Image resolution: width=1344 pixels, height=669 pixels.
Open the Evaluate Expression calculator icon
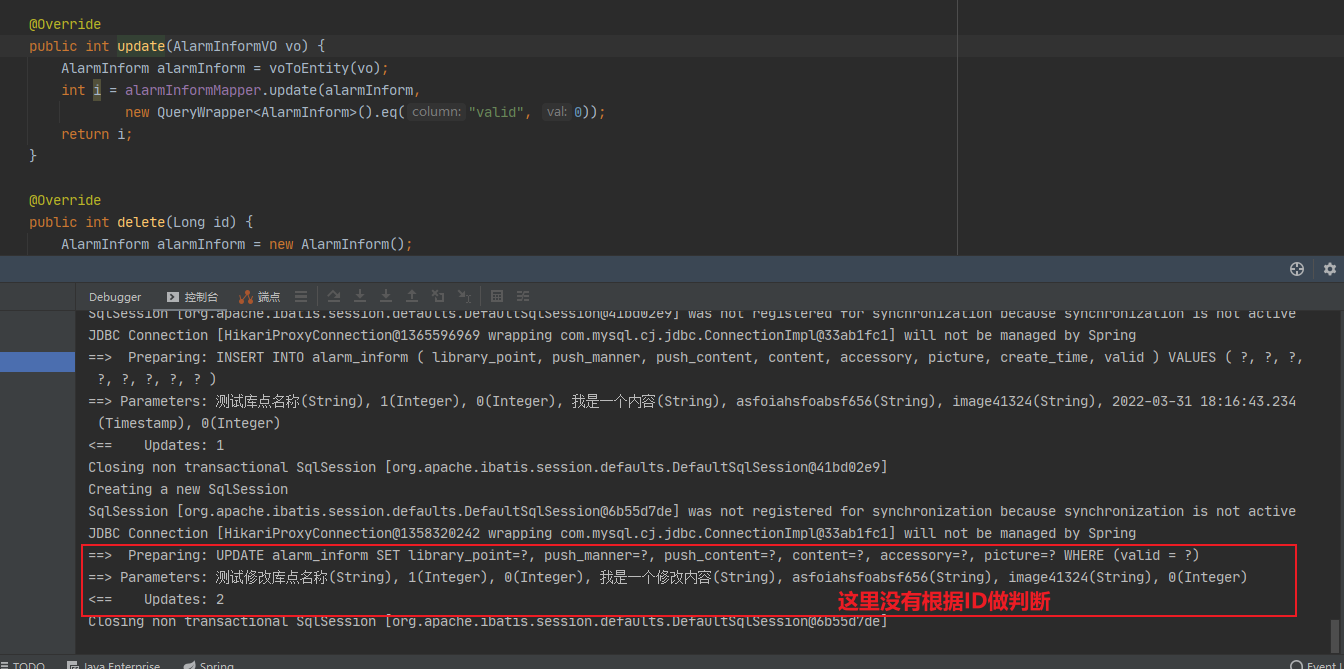tap(497, 297)
